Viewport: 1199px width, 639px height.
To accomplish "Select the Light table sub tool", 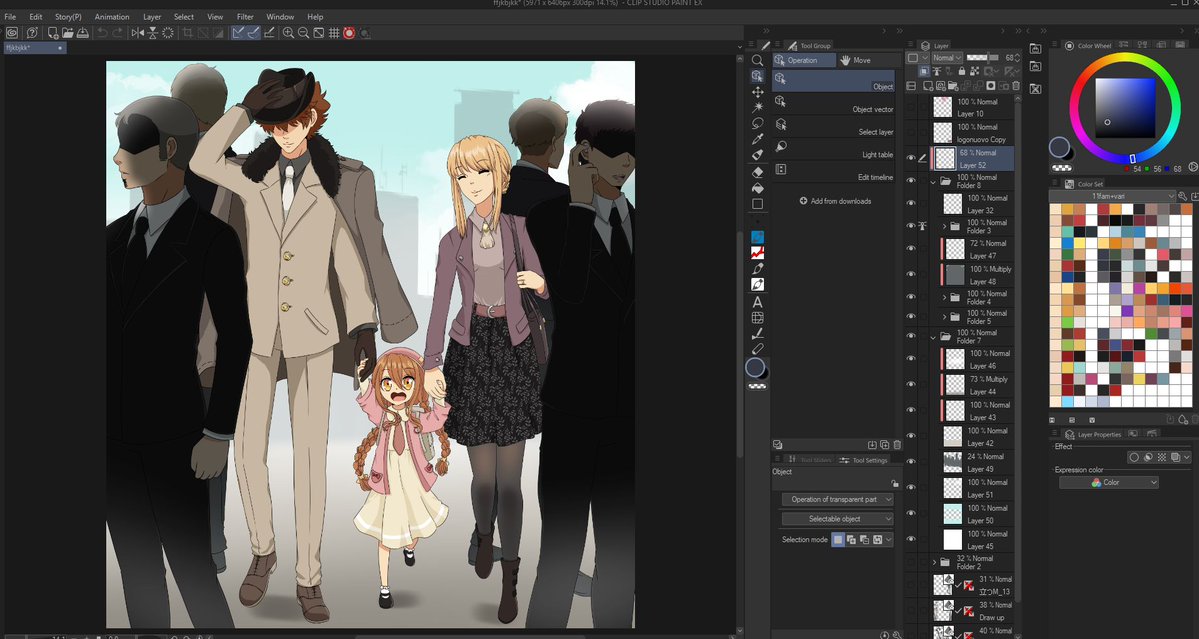I will coord(833,148).
